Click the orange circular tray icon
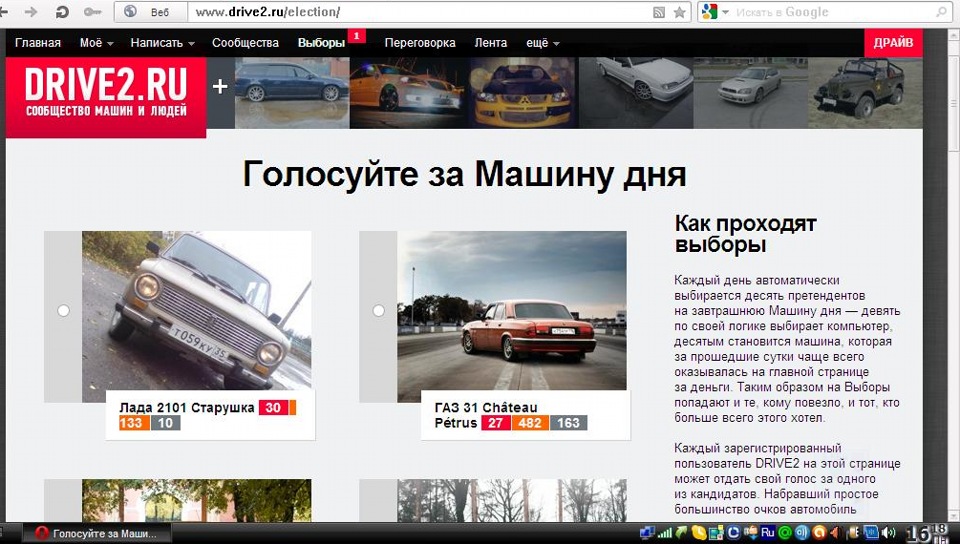 pos(819,532)
